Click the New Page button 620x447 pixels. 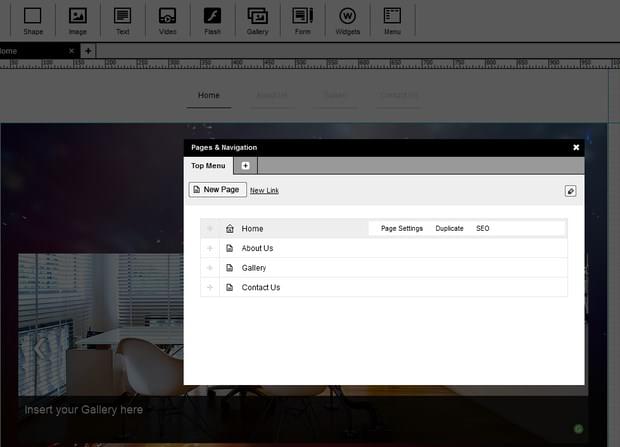[217, 189]
